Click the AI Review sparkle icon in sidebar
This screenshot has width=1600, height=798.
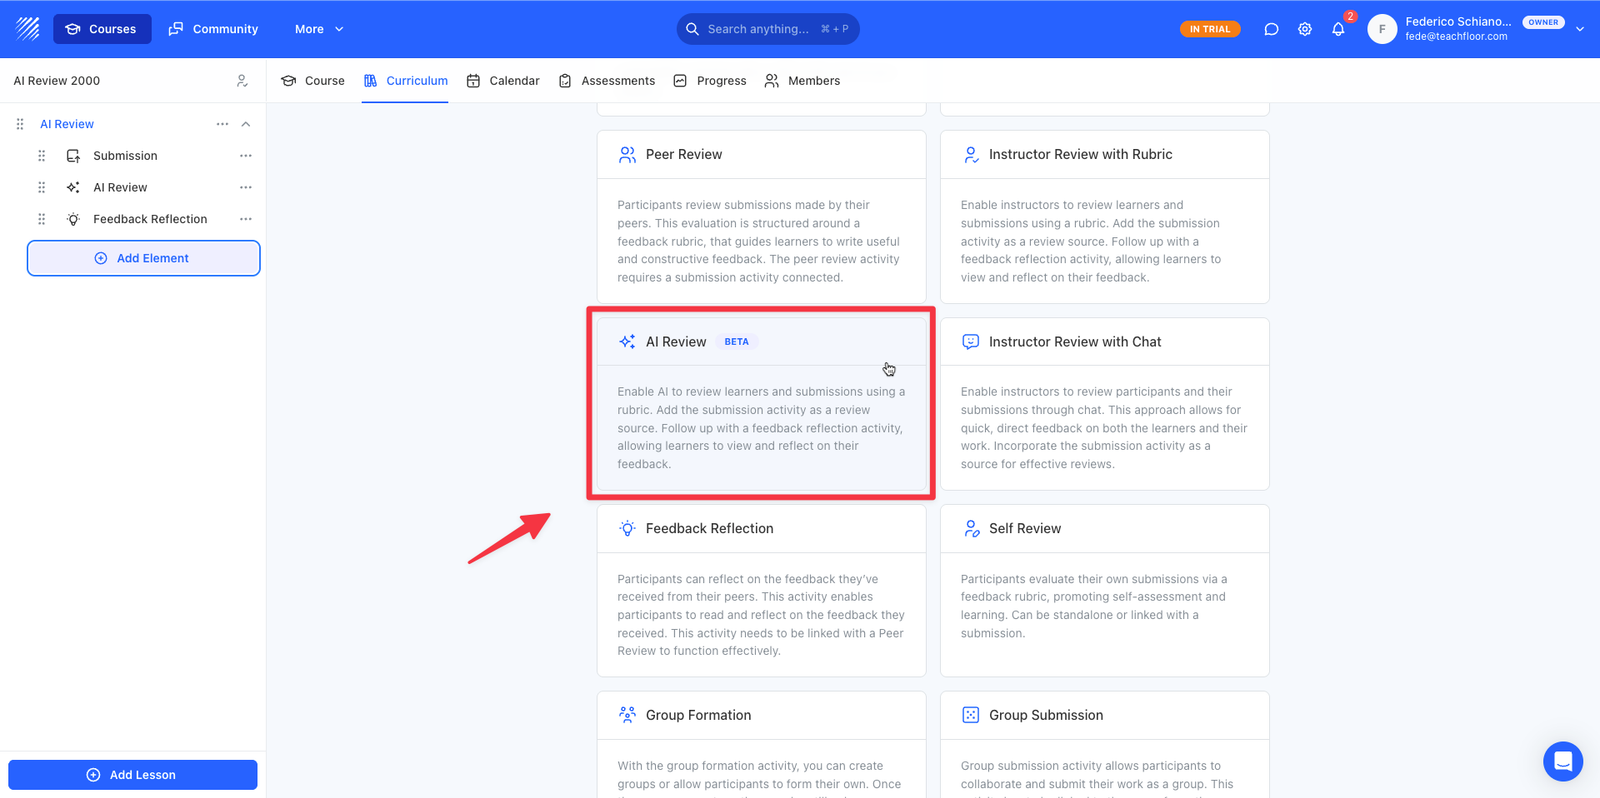pyautogui.click(x=73, y=187)
